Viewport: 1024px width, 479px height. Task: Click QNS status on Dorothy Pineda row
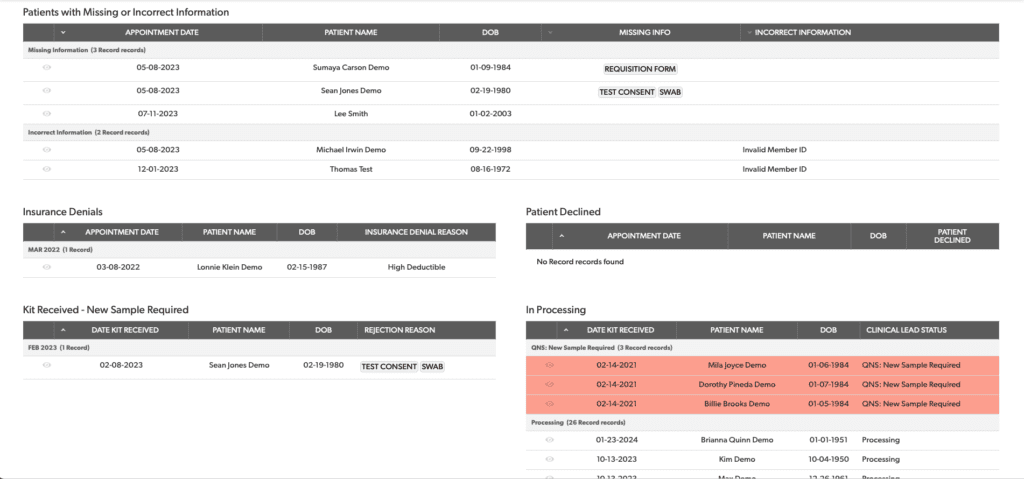point(911,384)
